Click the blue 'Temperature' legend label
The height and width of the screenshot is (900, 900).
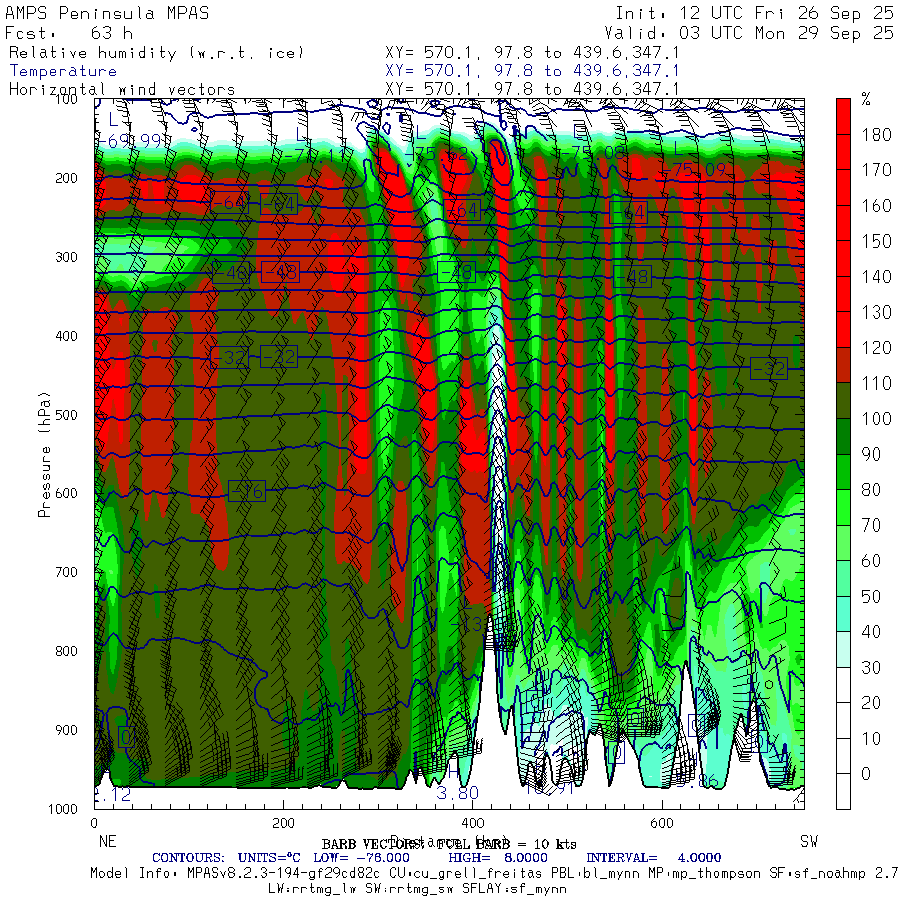(x=63, y=71)
